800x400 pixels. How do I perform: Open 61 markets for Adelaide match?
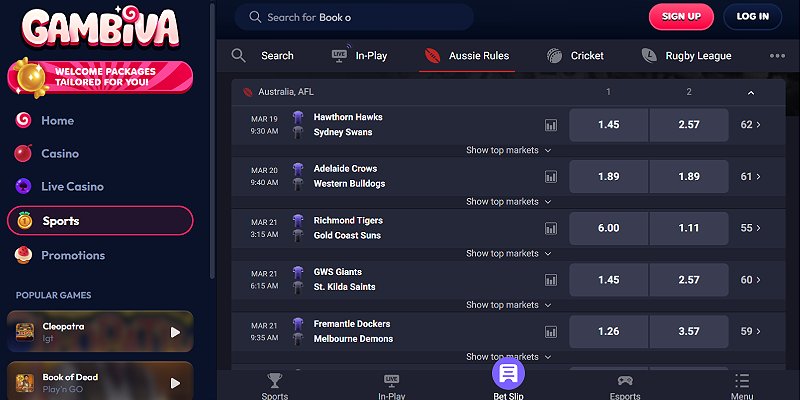751,177
